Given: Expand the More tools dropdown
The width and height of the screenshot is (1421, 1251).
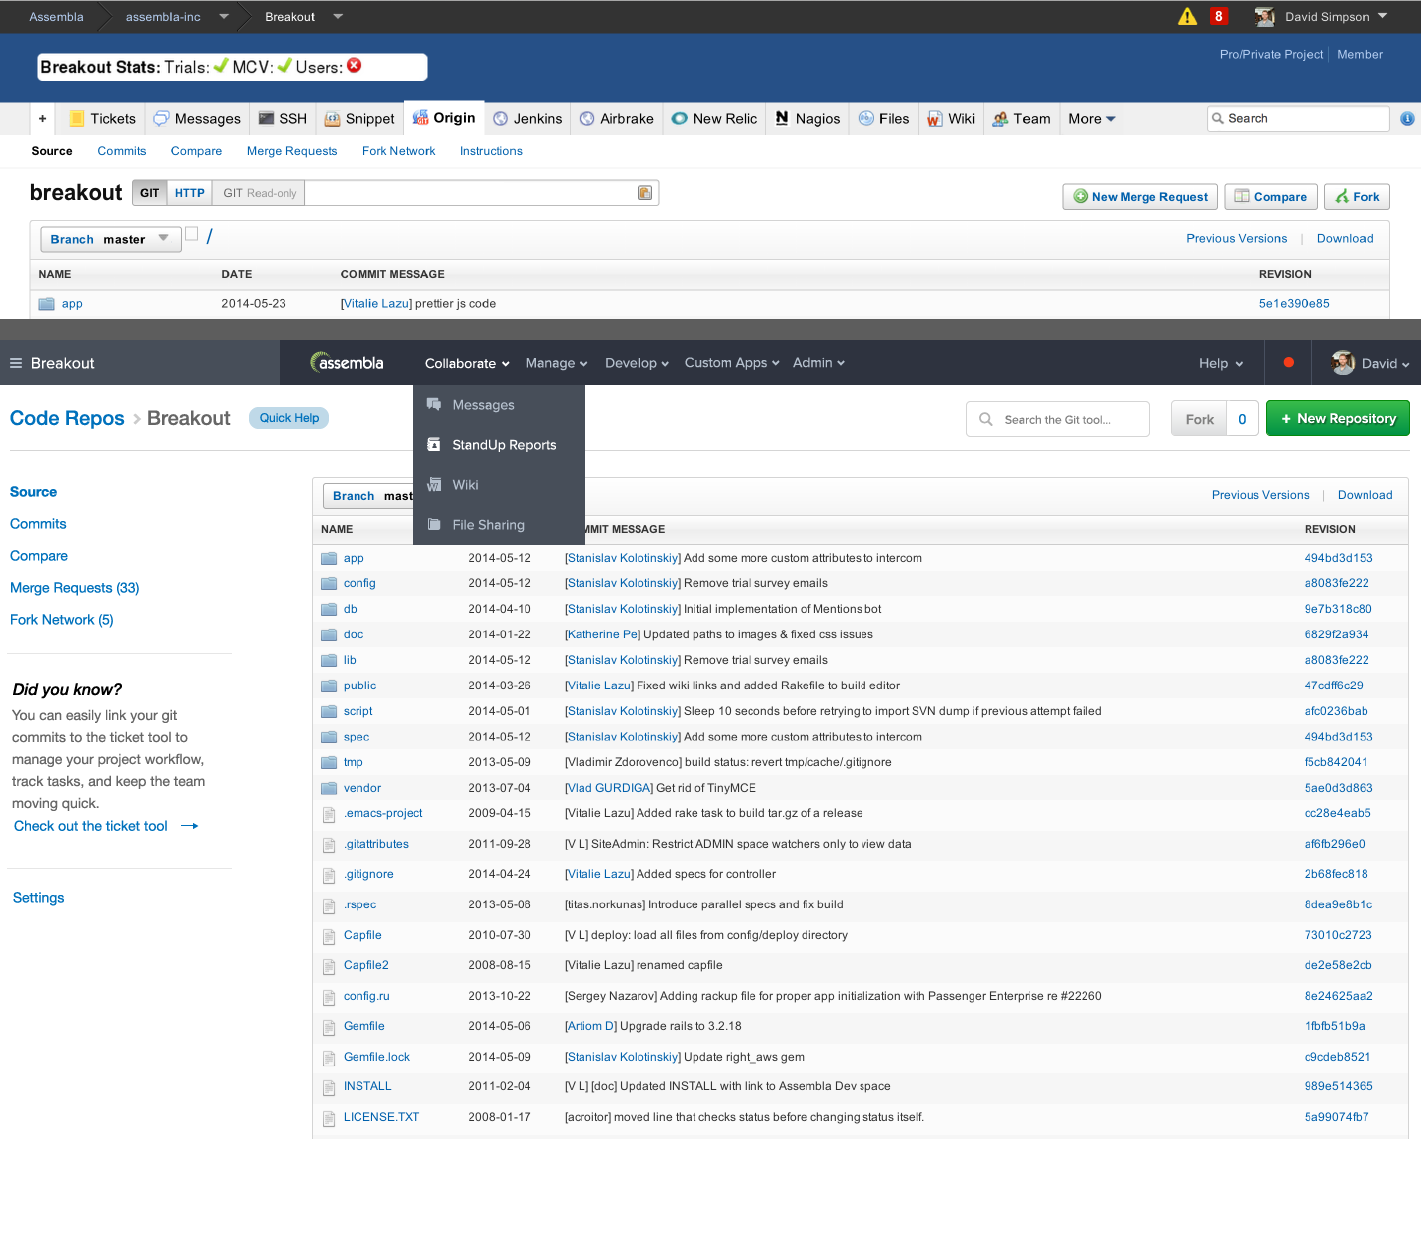Looking at the screenshot, I should pos(1091,118).
